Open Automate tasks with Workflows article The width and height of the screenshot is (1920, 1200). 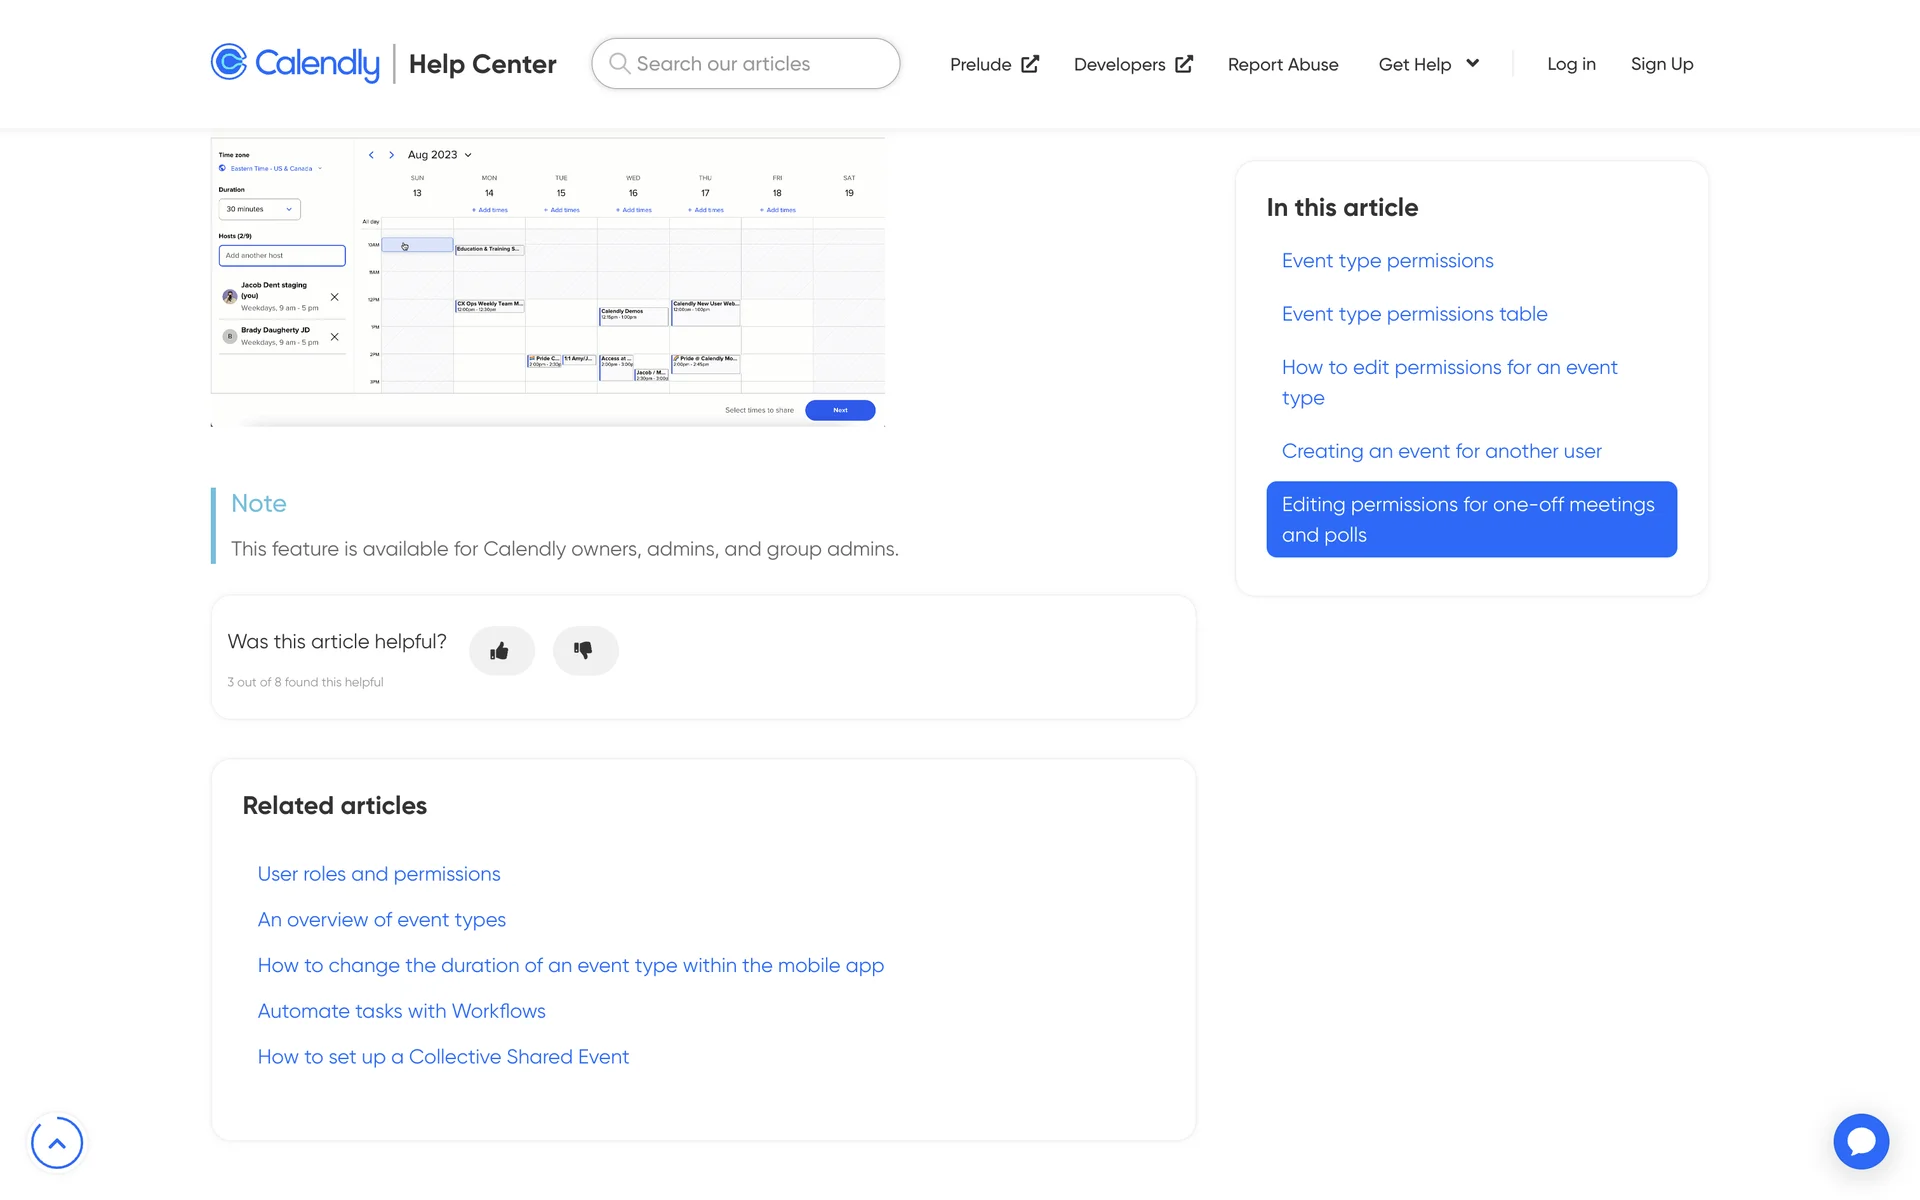click(x=401, y=1011)
